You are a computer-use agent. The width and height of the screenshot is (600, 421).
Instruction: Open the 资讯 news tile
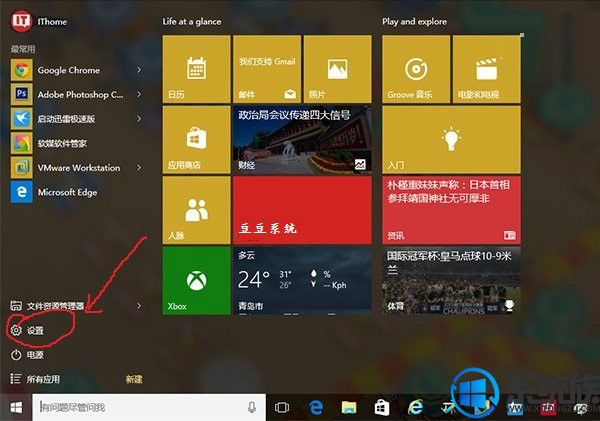[452, 210]
